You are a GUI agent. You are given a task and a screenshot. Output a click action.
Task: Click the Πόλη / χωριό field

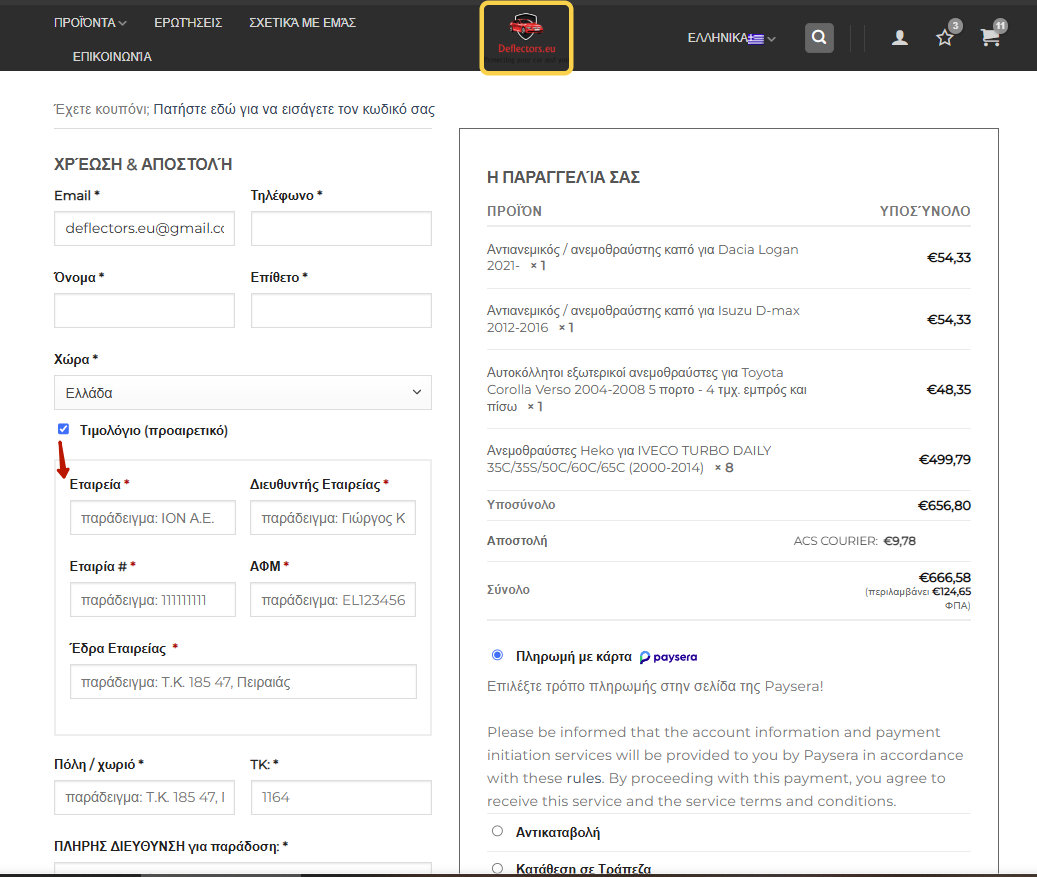pos(144,797)
